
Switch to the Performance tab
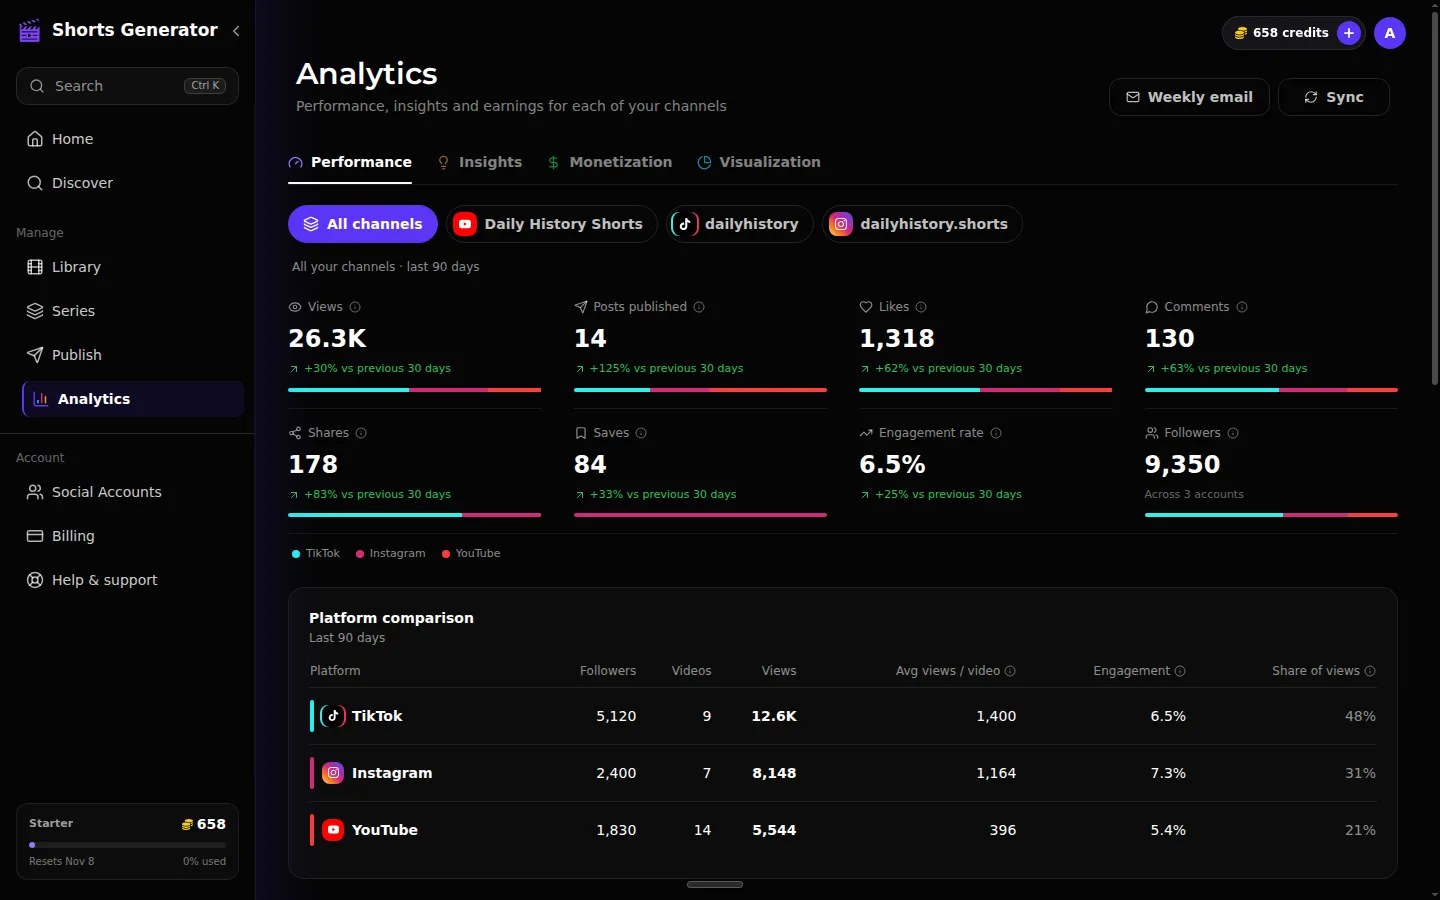tap(350, 162)
